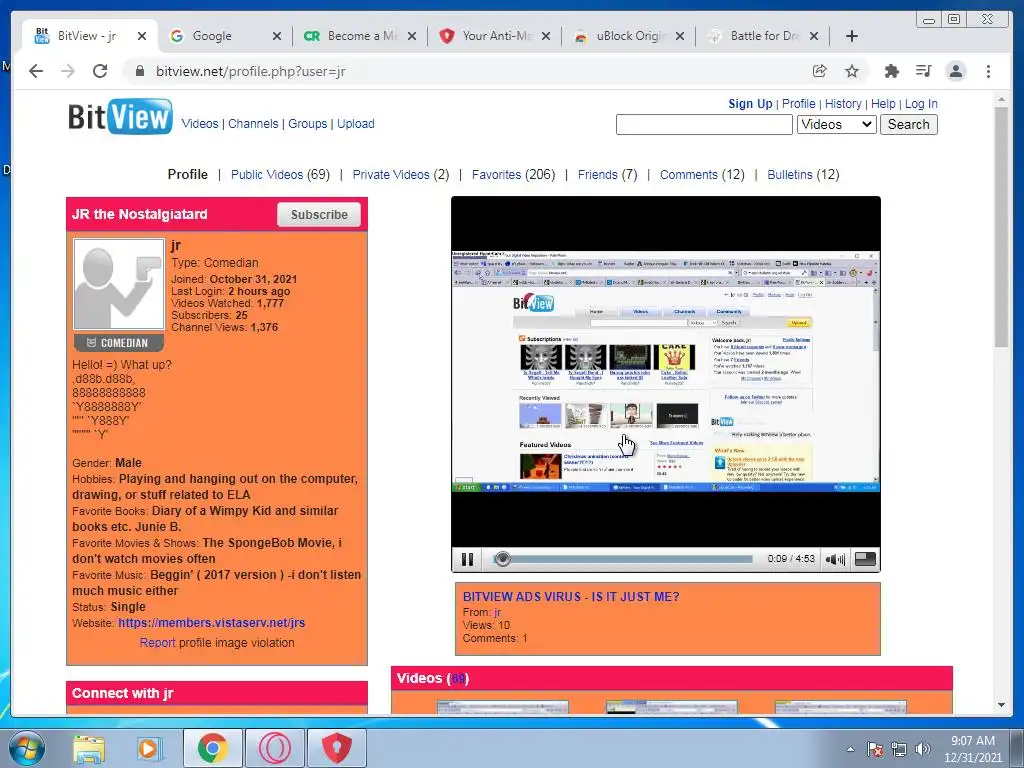
Task: Click the Log In link
Action: [x=921, y=103]
